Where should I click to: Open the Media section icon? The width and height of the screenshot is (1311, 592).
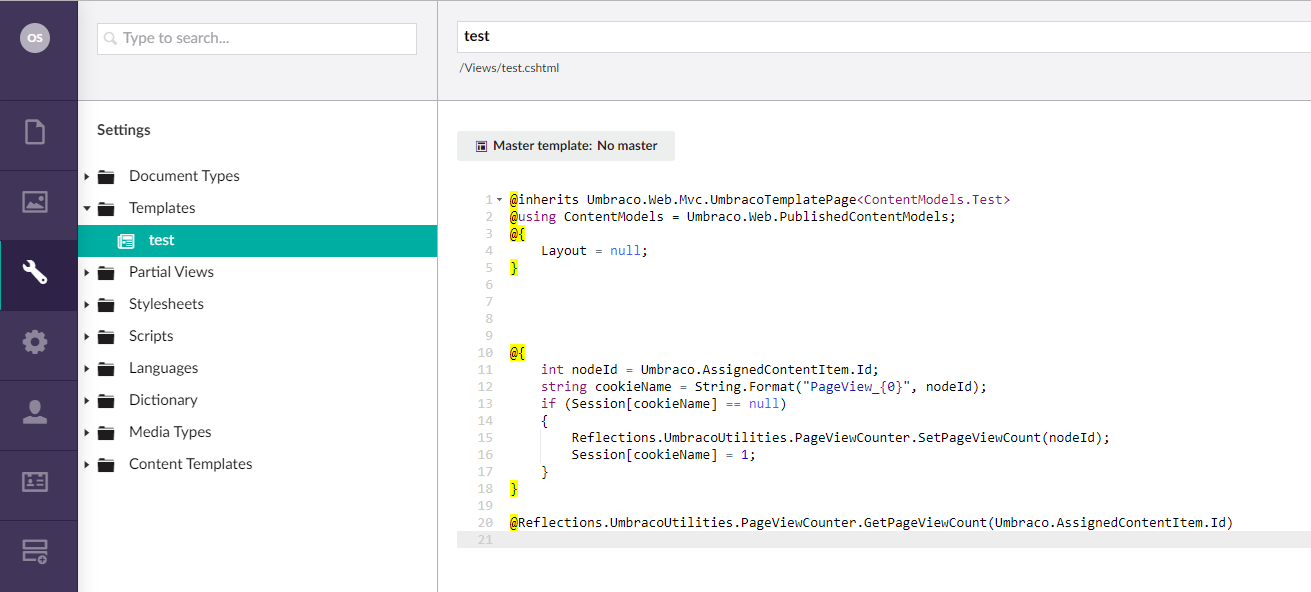tap(35, 201)
